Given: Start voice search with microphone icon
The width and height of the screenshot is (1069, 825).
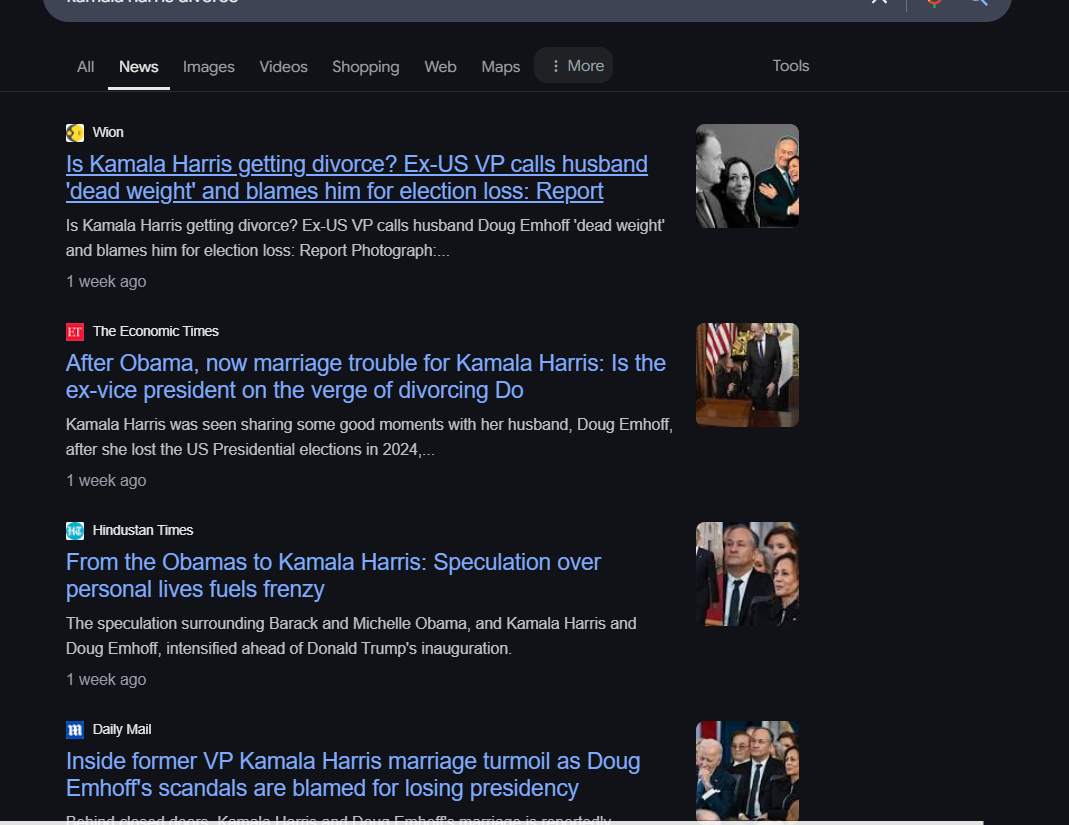Looking at the screenshot, I should coord(934,2).
